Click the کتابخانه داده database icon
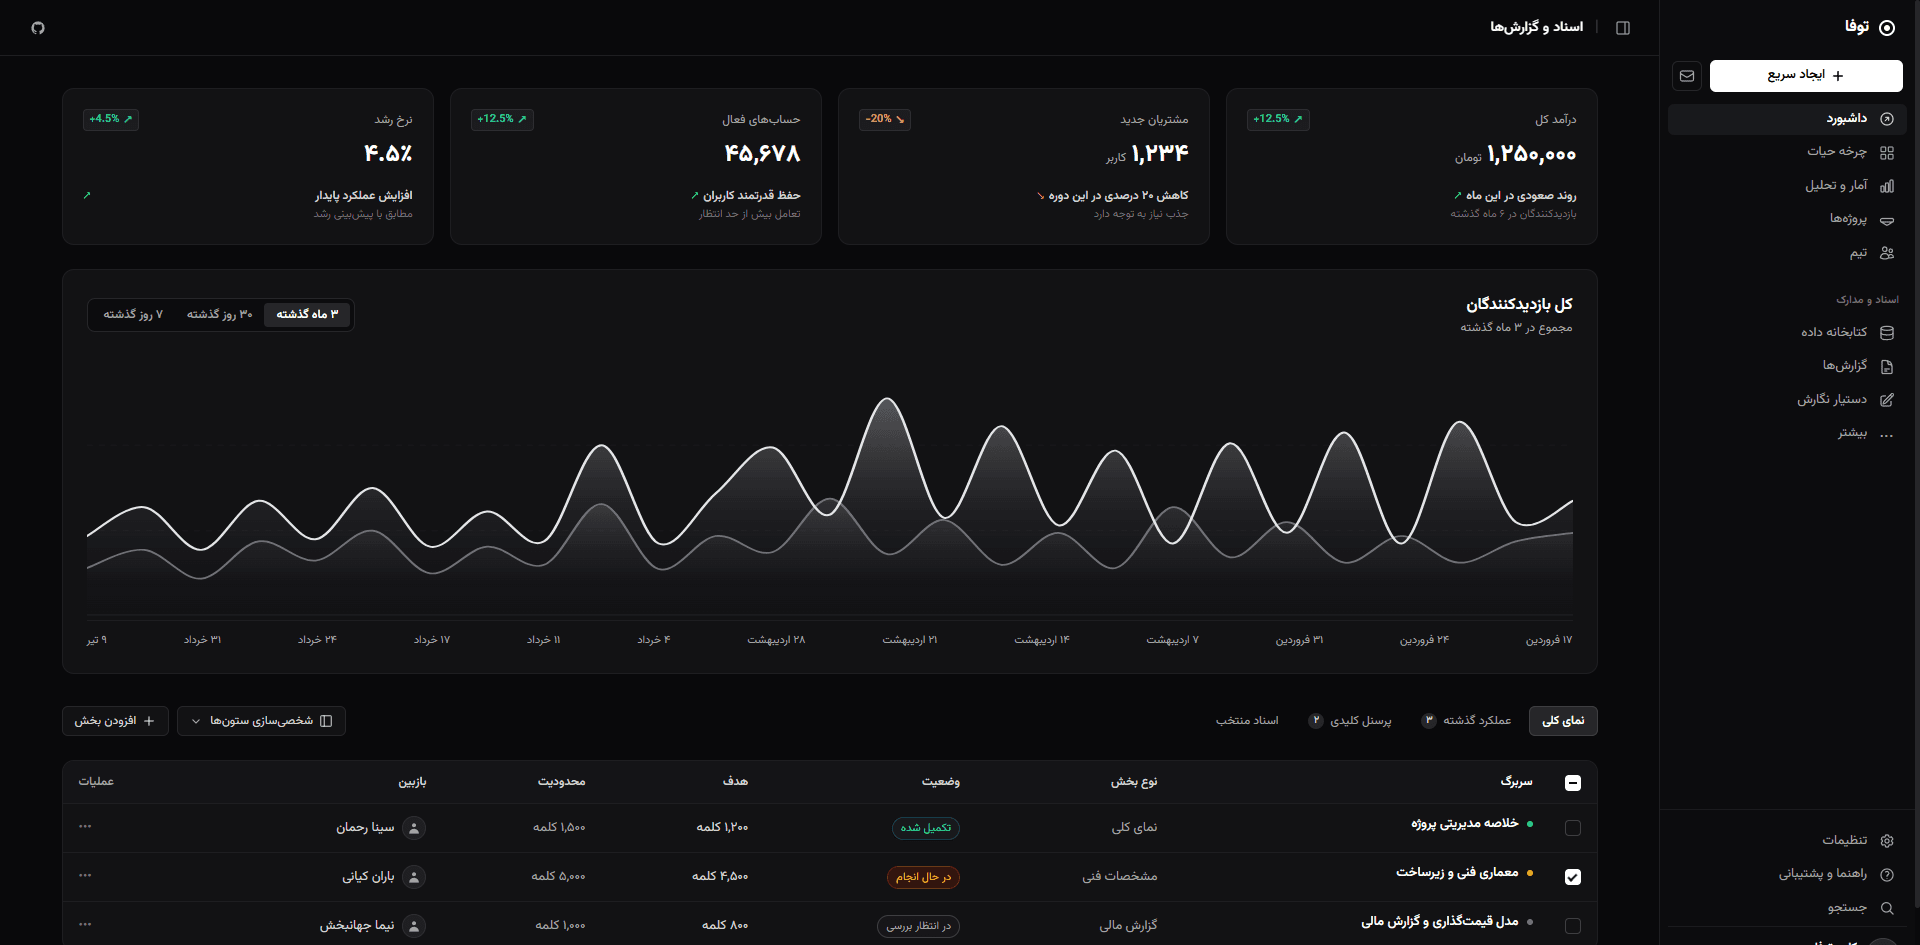 pyautogui.click(x=1887, y=333)
